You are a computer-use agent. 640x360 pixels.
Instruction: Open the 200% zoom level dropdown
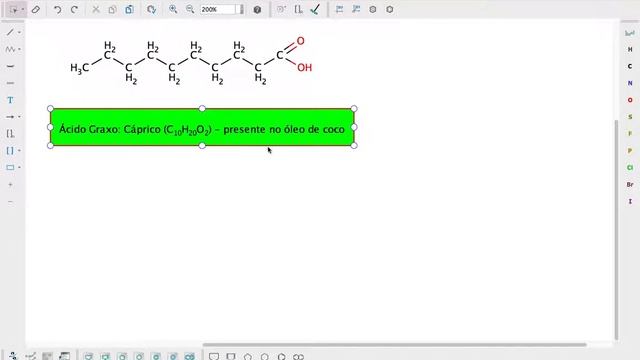[x=241, y=9]
